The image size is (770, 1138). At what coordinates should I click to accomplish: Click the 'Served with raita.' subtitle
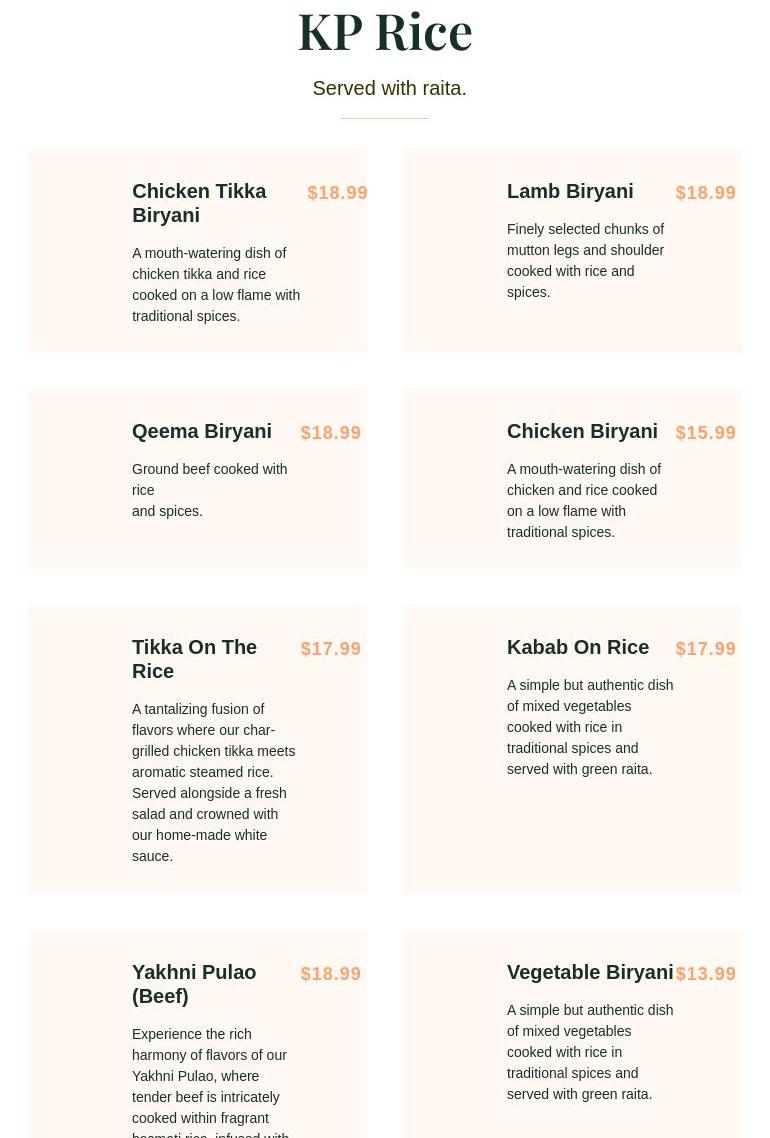389,88
